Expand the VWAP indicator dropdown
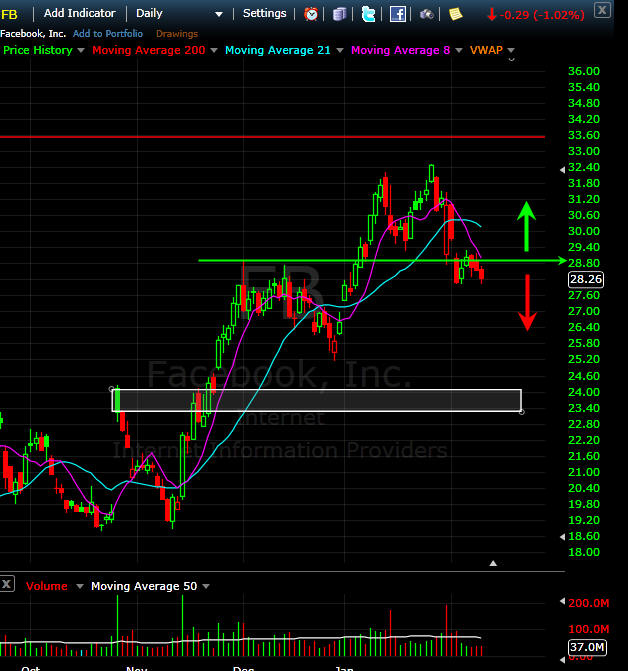 [x=511, y=51]
